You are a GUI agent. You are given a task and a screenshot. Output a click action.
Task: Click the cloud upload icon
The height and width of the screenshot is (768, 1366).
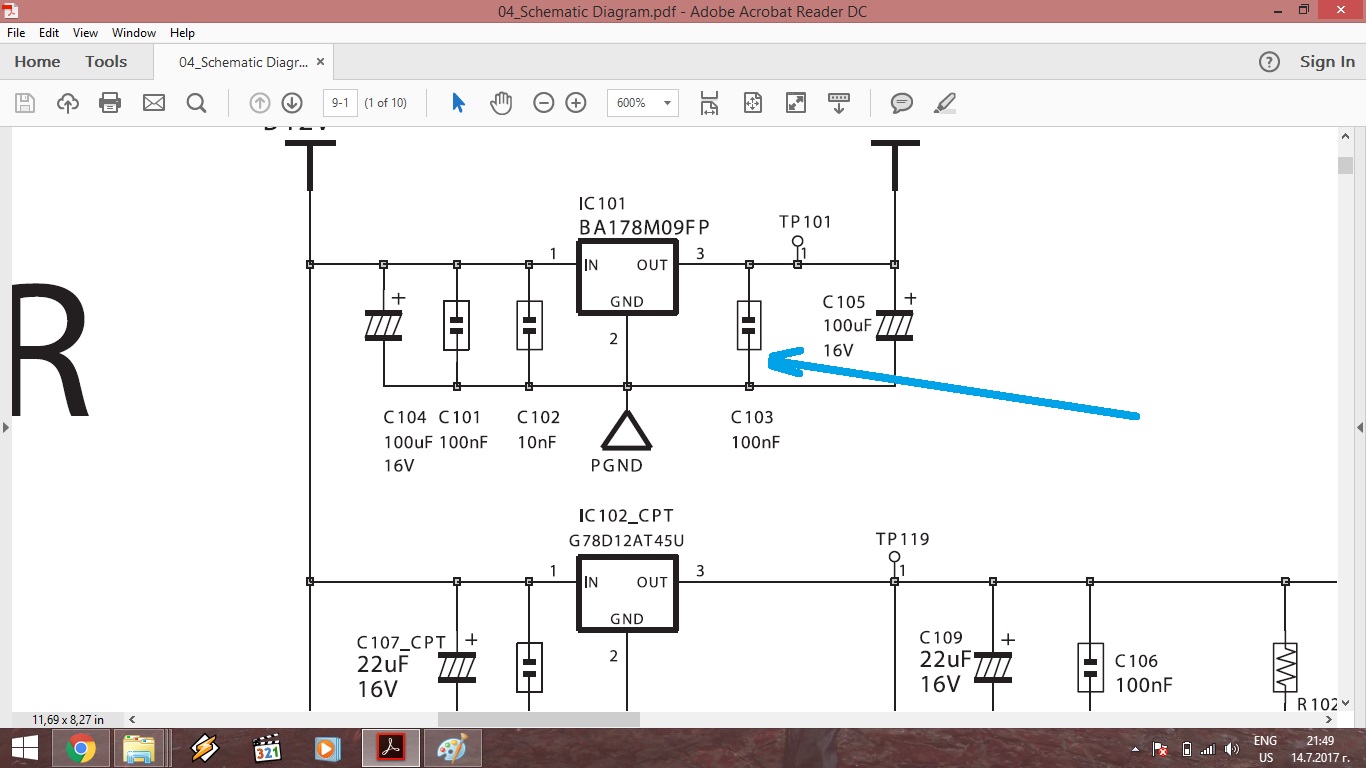pos(68,103)
